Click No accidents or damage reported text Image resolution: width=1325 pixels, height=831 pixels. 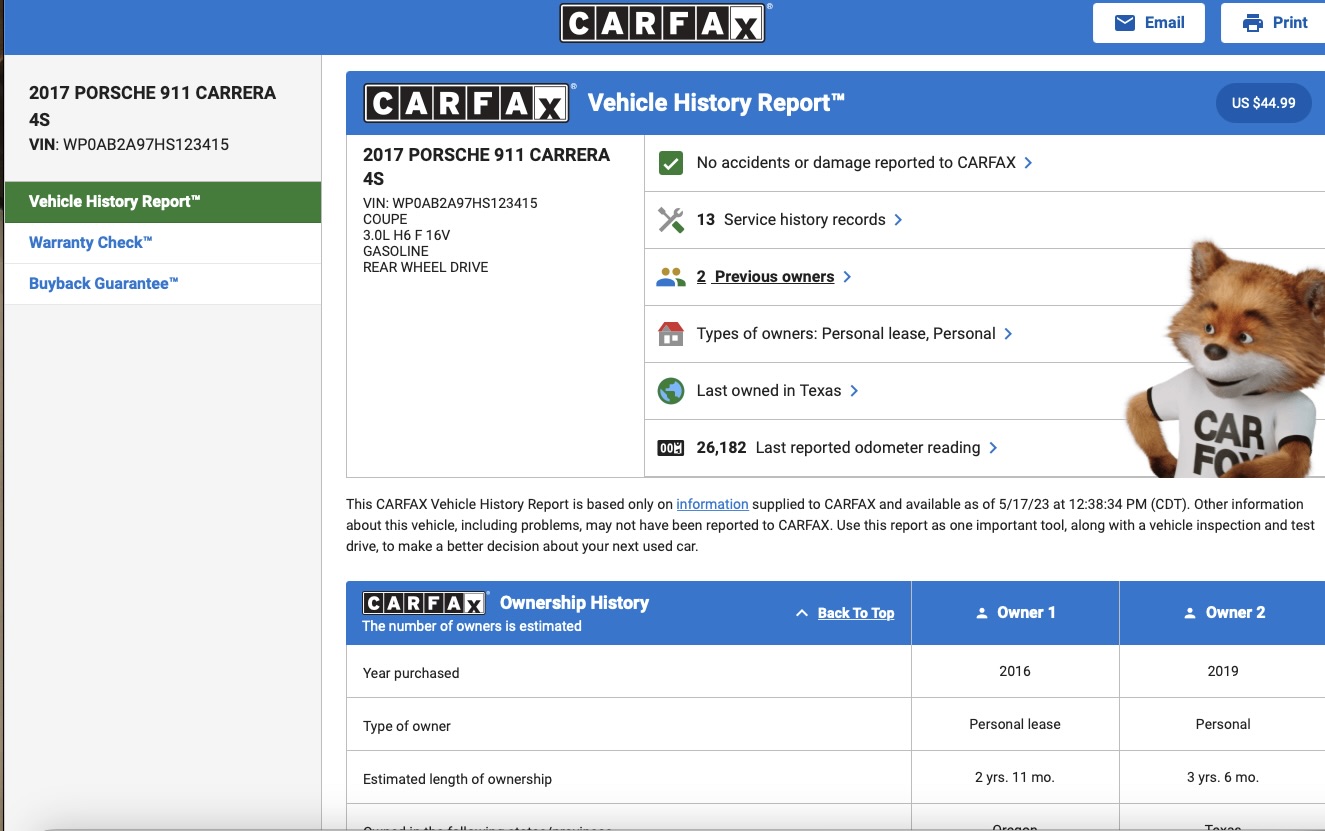(856, 162)
